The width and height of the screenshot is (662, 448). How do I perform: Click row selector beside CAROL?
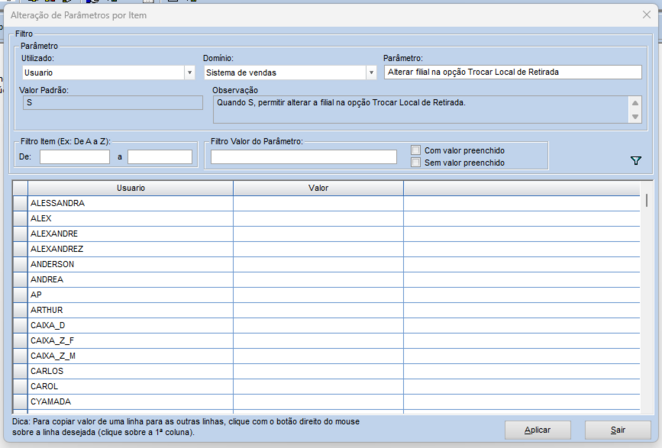(x=20, y=386)
